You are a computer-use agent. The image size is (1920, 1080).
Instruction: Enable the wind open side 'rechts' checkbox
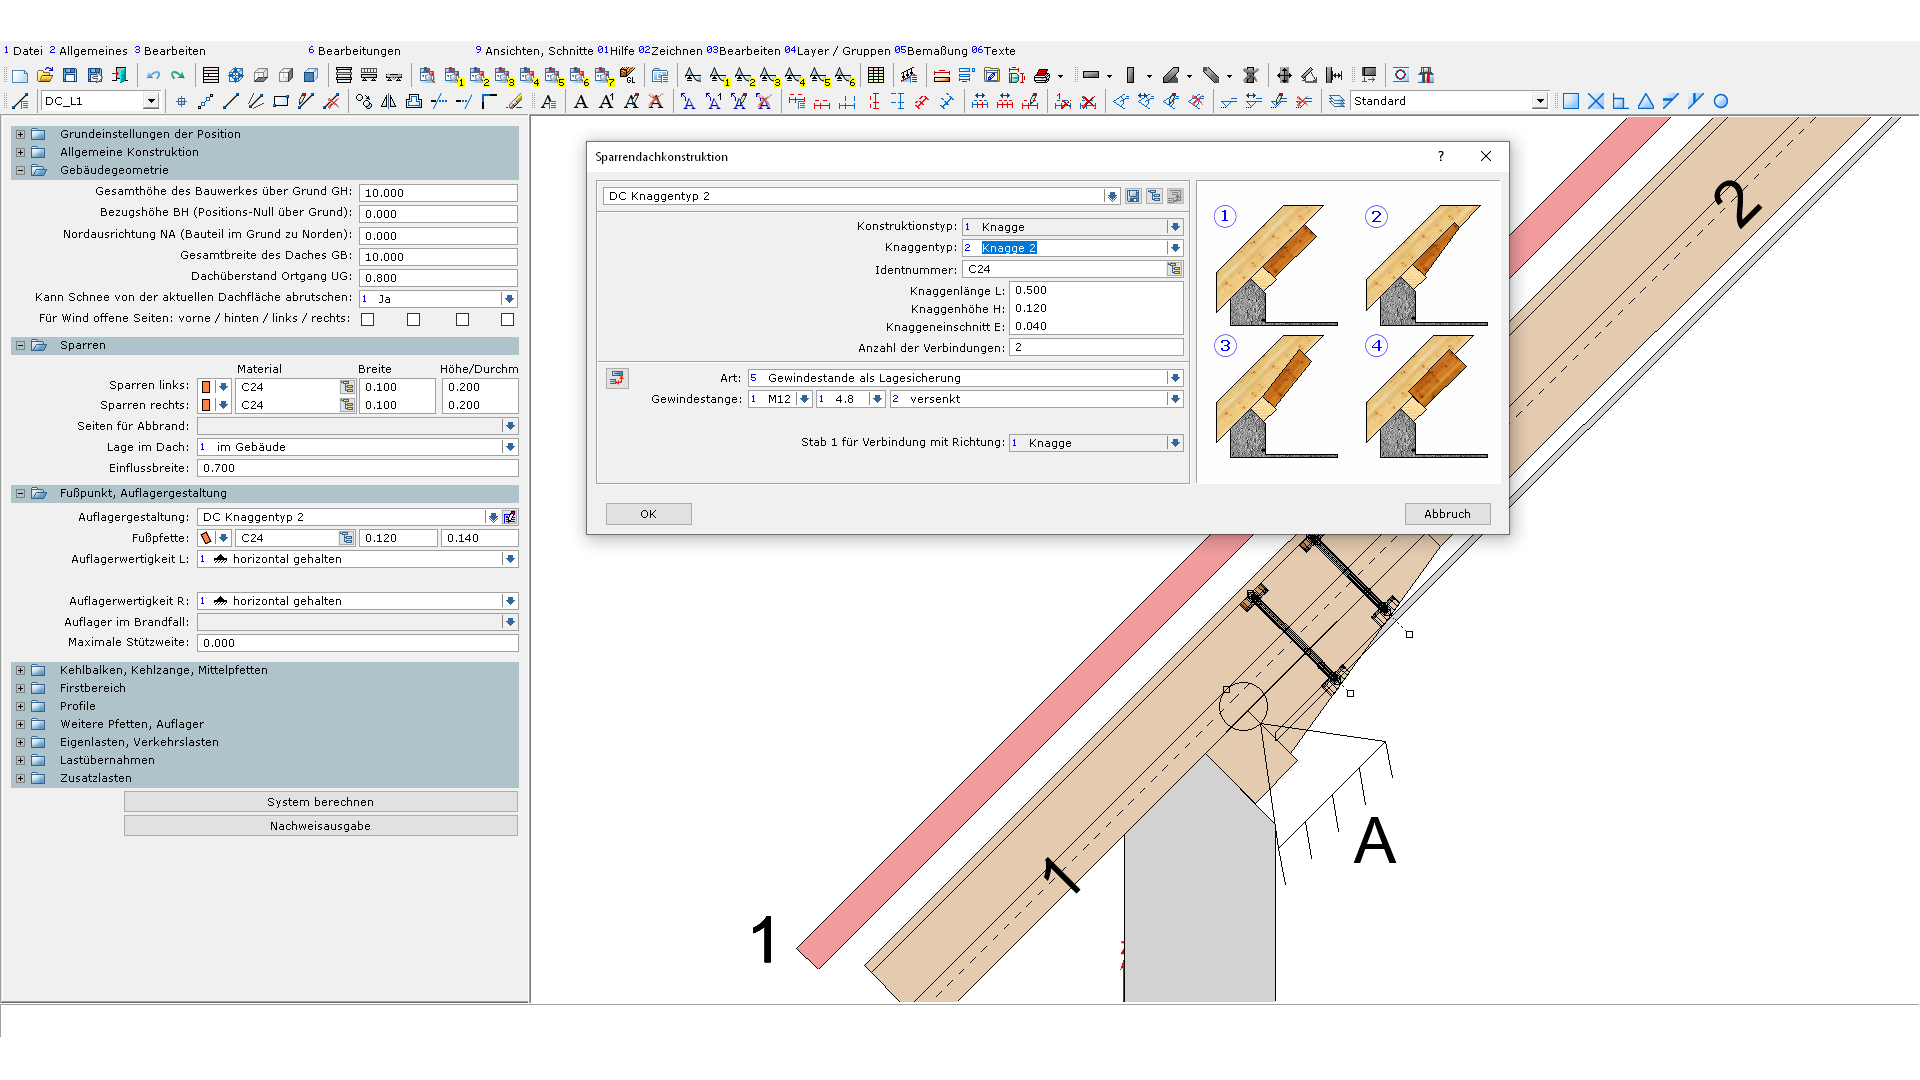508,320
